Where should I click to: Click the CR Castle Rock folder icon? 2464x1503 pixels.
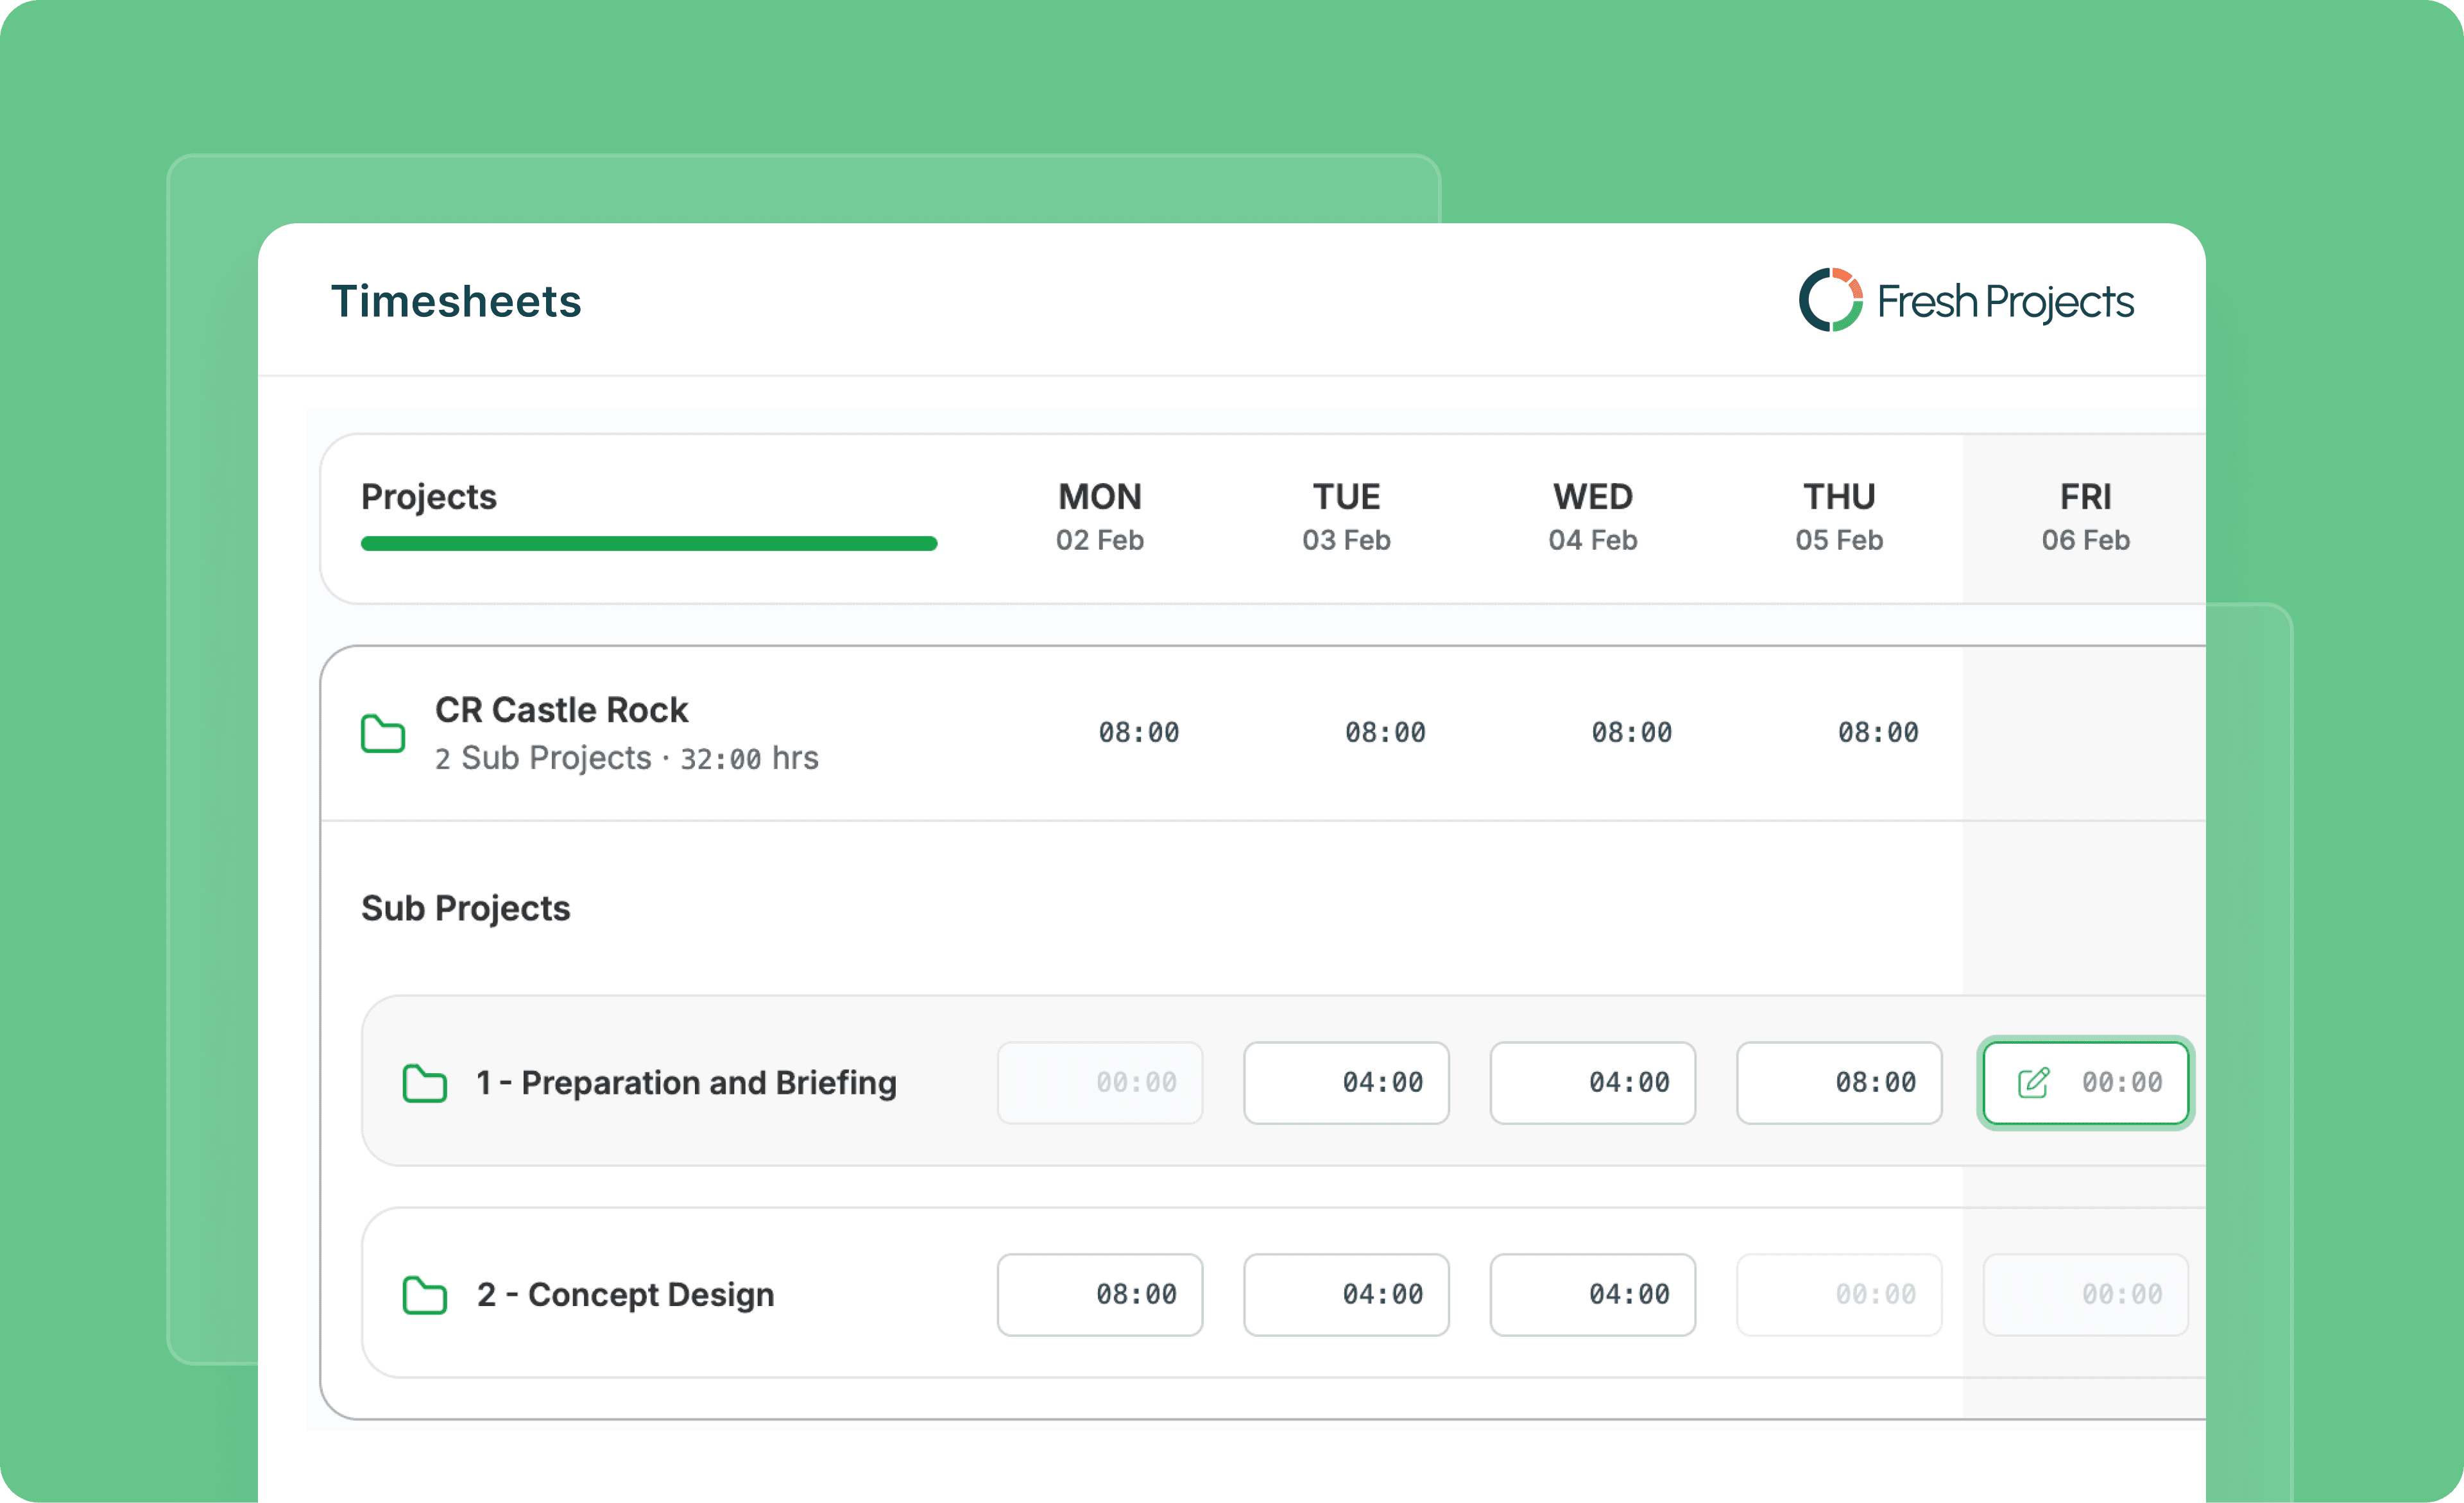382,733
